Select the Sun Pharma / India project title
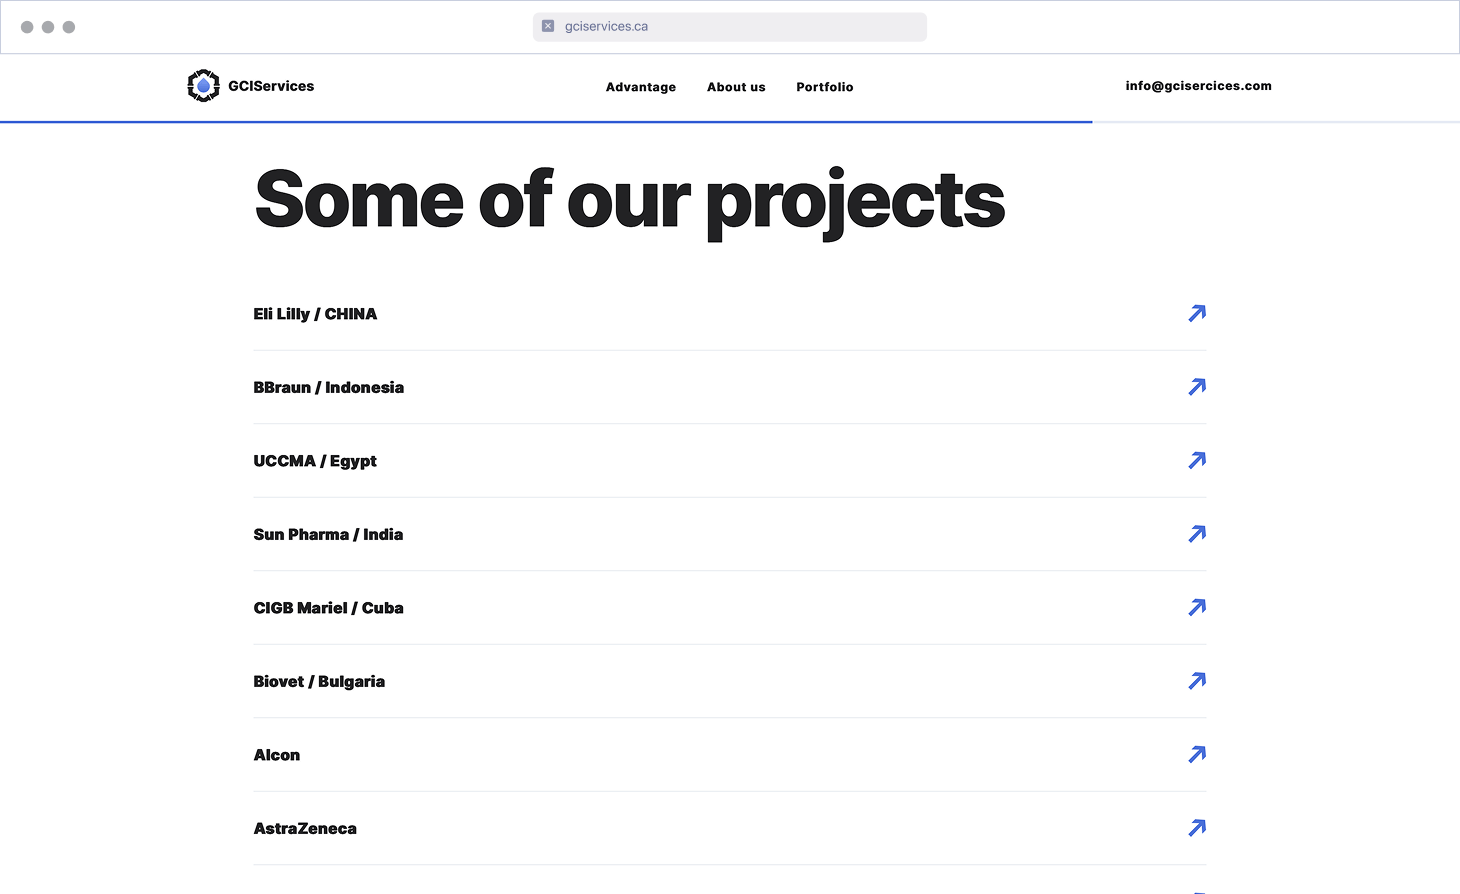This screenshot has width=1460, height=894. click(x=328, y=535)
